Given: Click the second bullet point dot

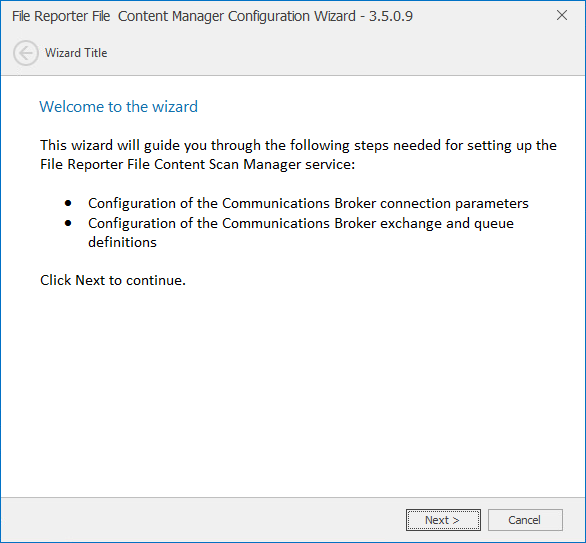Looking at the screenshot, I should click(x=68, y=223).
